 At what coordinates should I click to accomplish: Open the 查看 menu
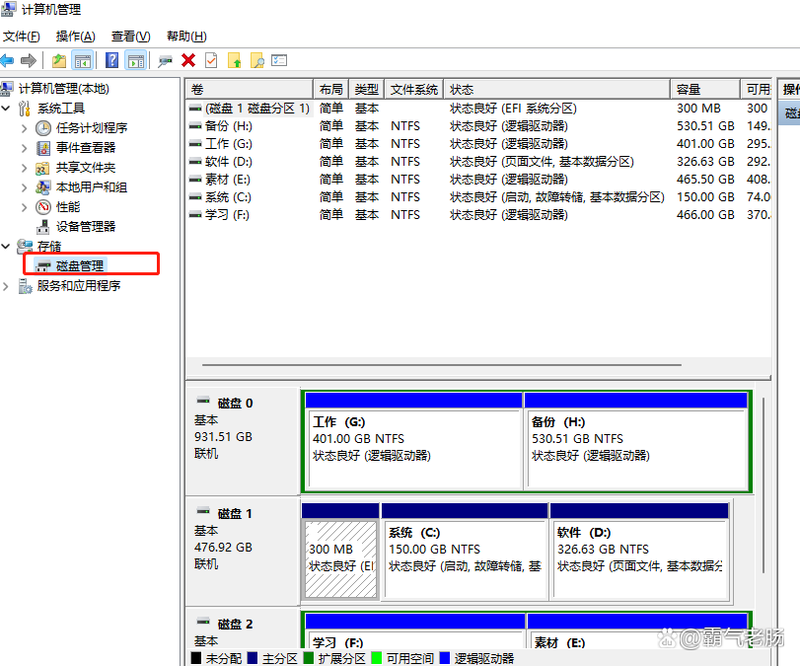tap(128, 36)
